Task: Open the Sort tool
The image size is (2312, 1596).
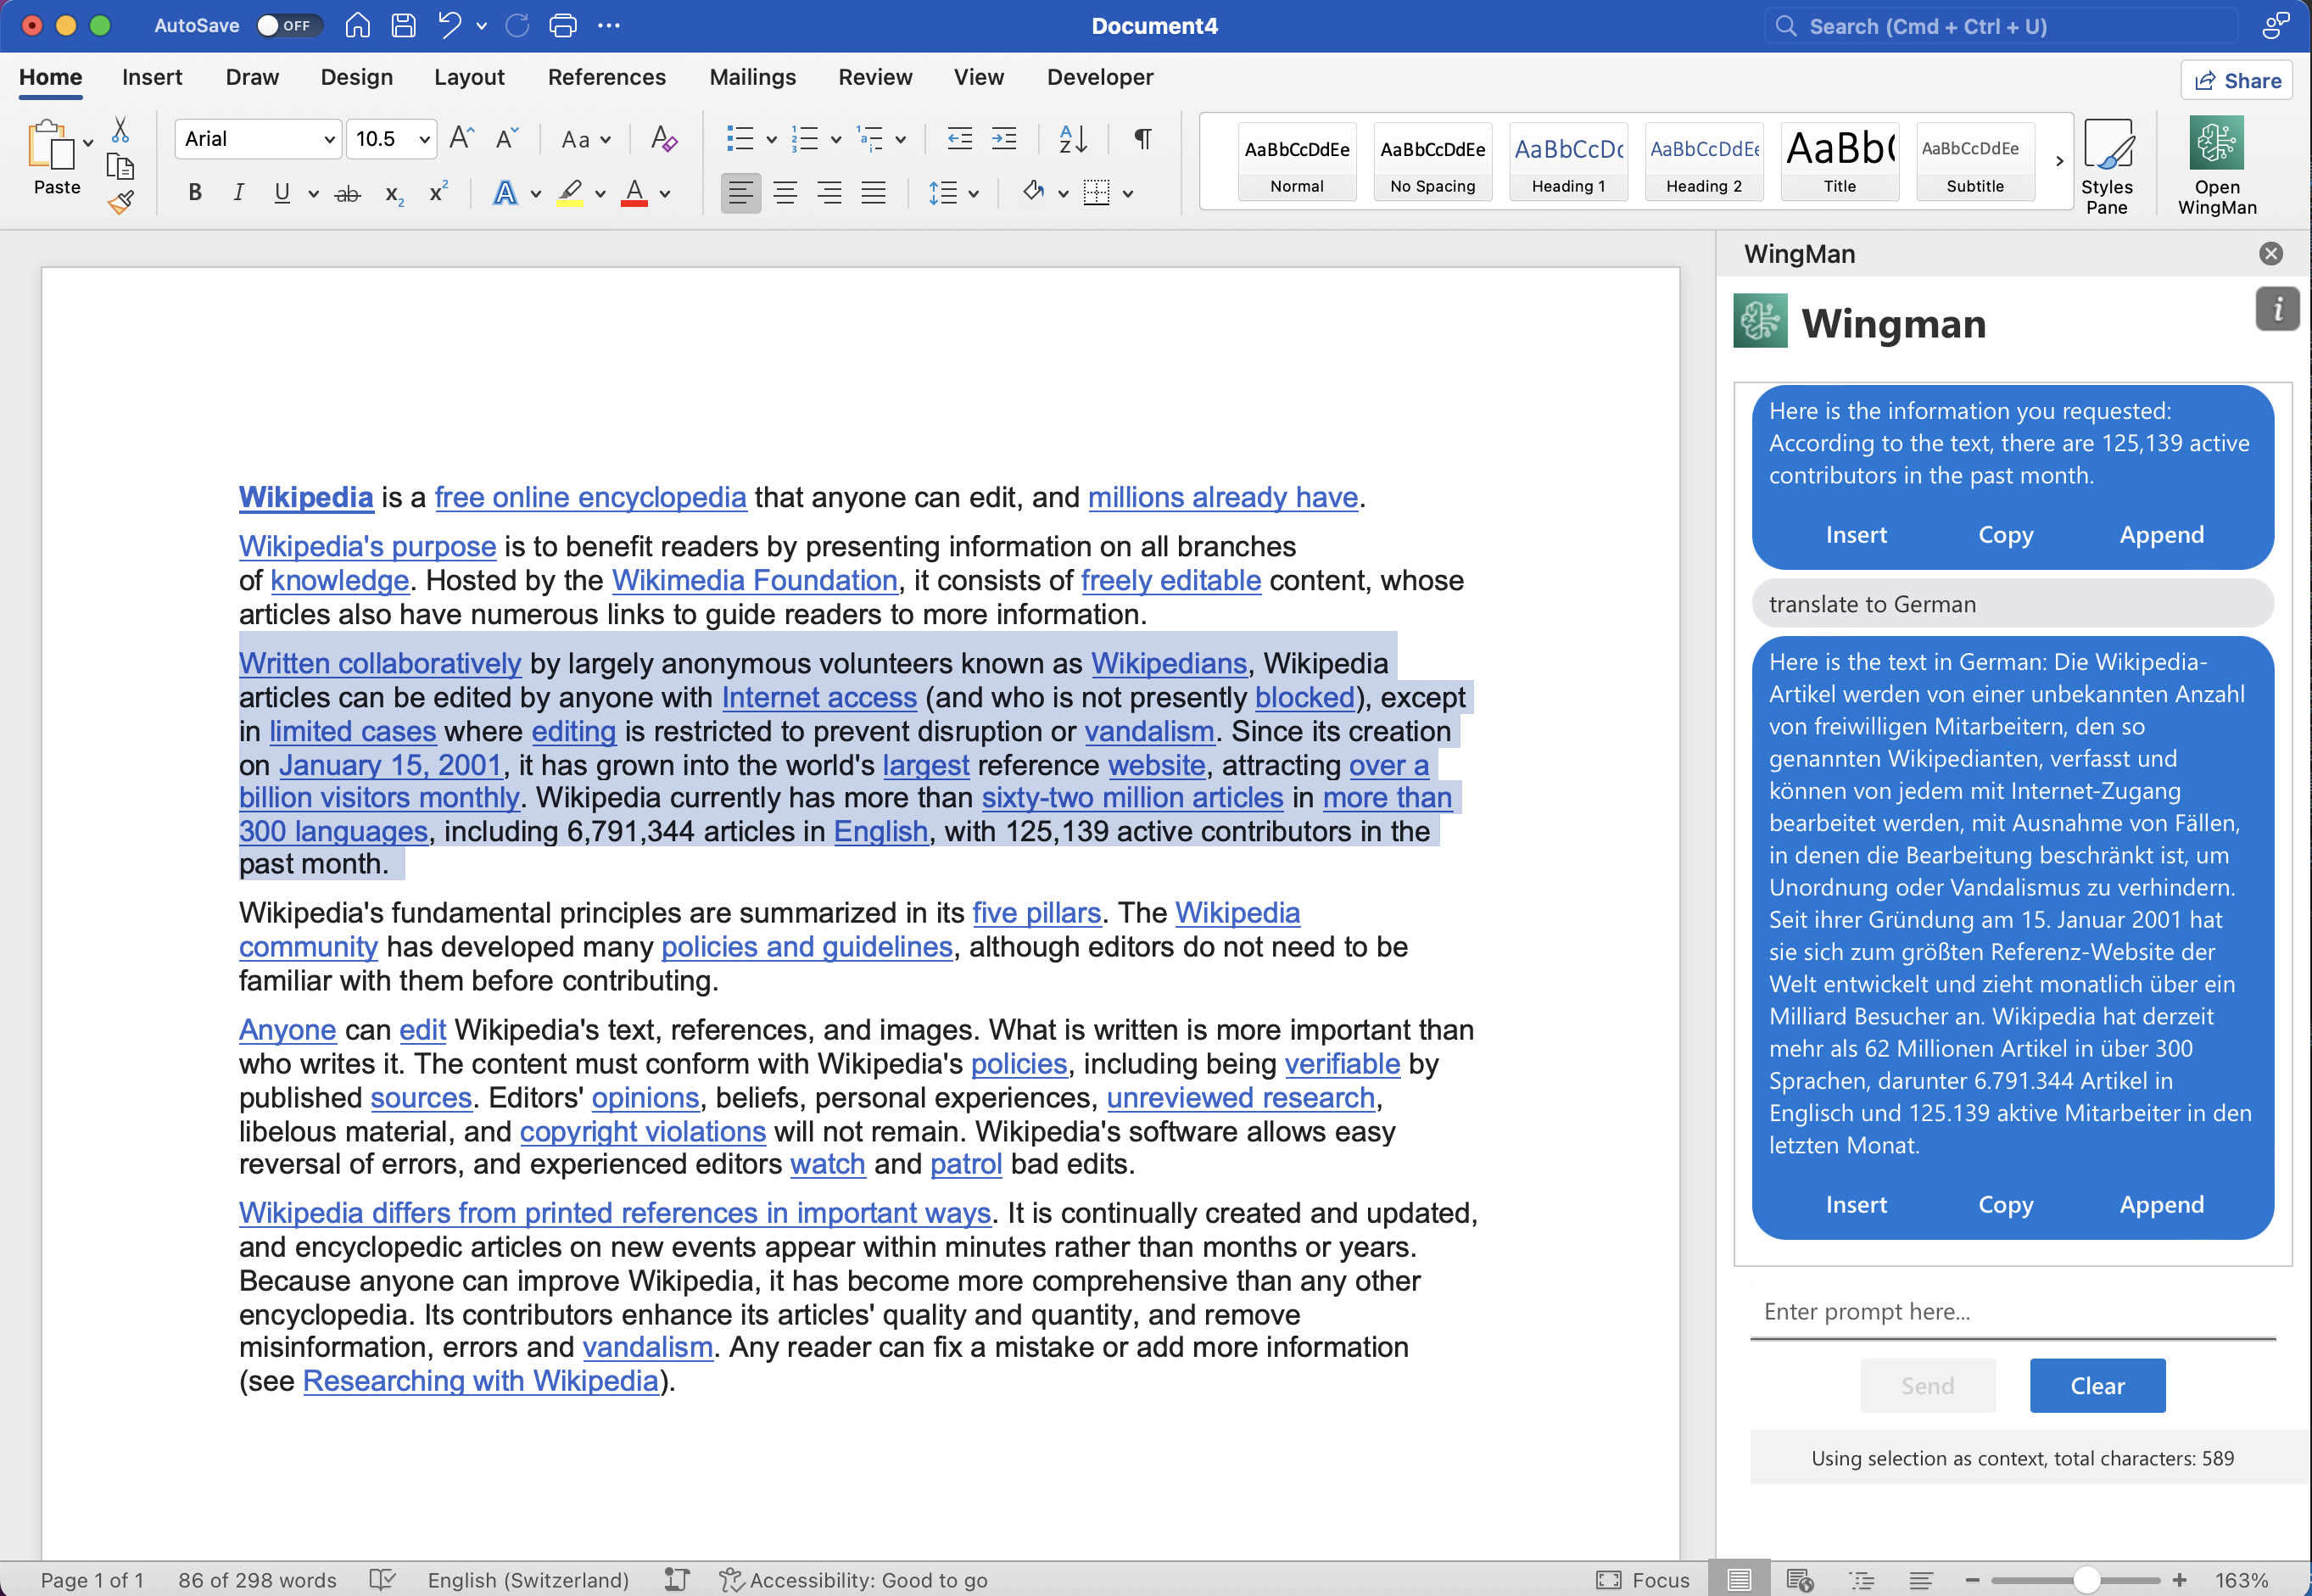Action: 1072,139
